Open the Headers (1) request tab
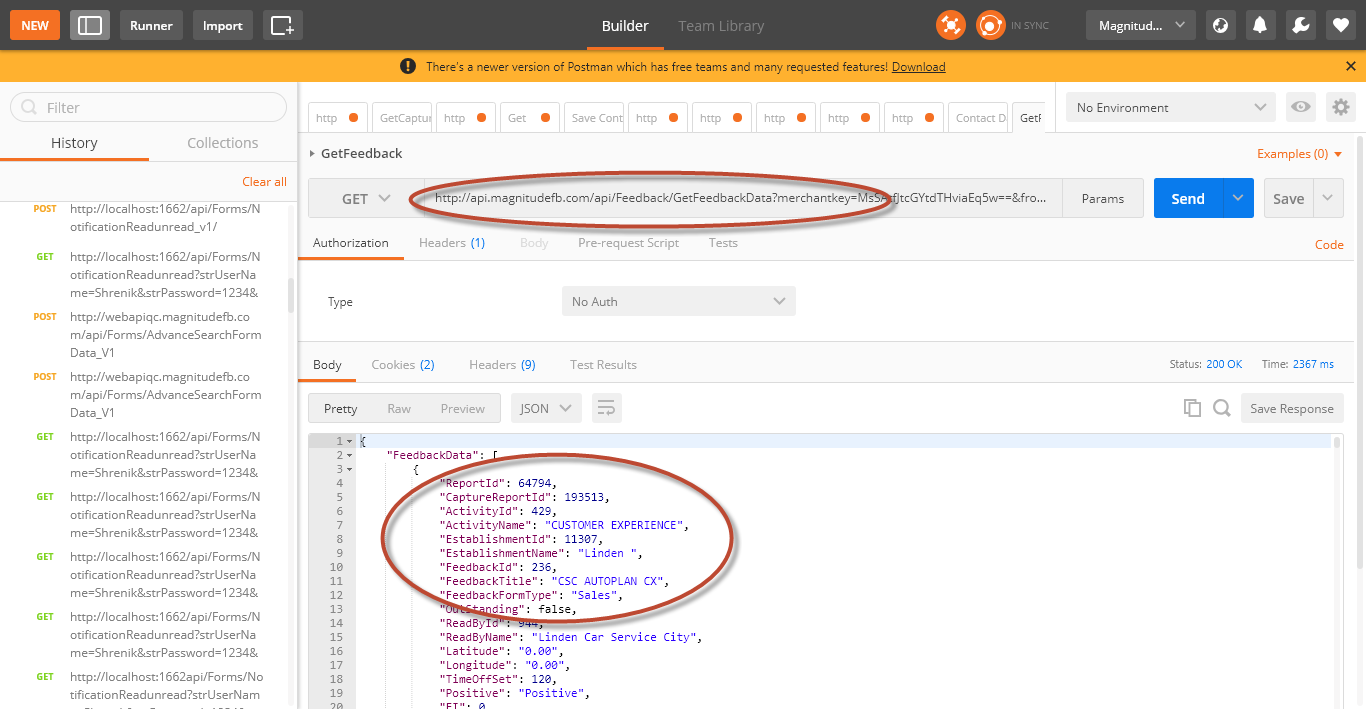The image size is (1366, 709). [x=451, y=243]
